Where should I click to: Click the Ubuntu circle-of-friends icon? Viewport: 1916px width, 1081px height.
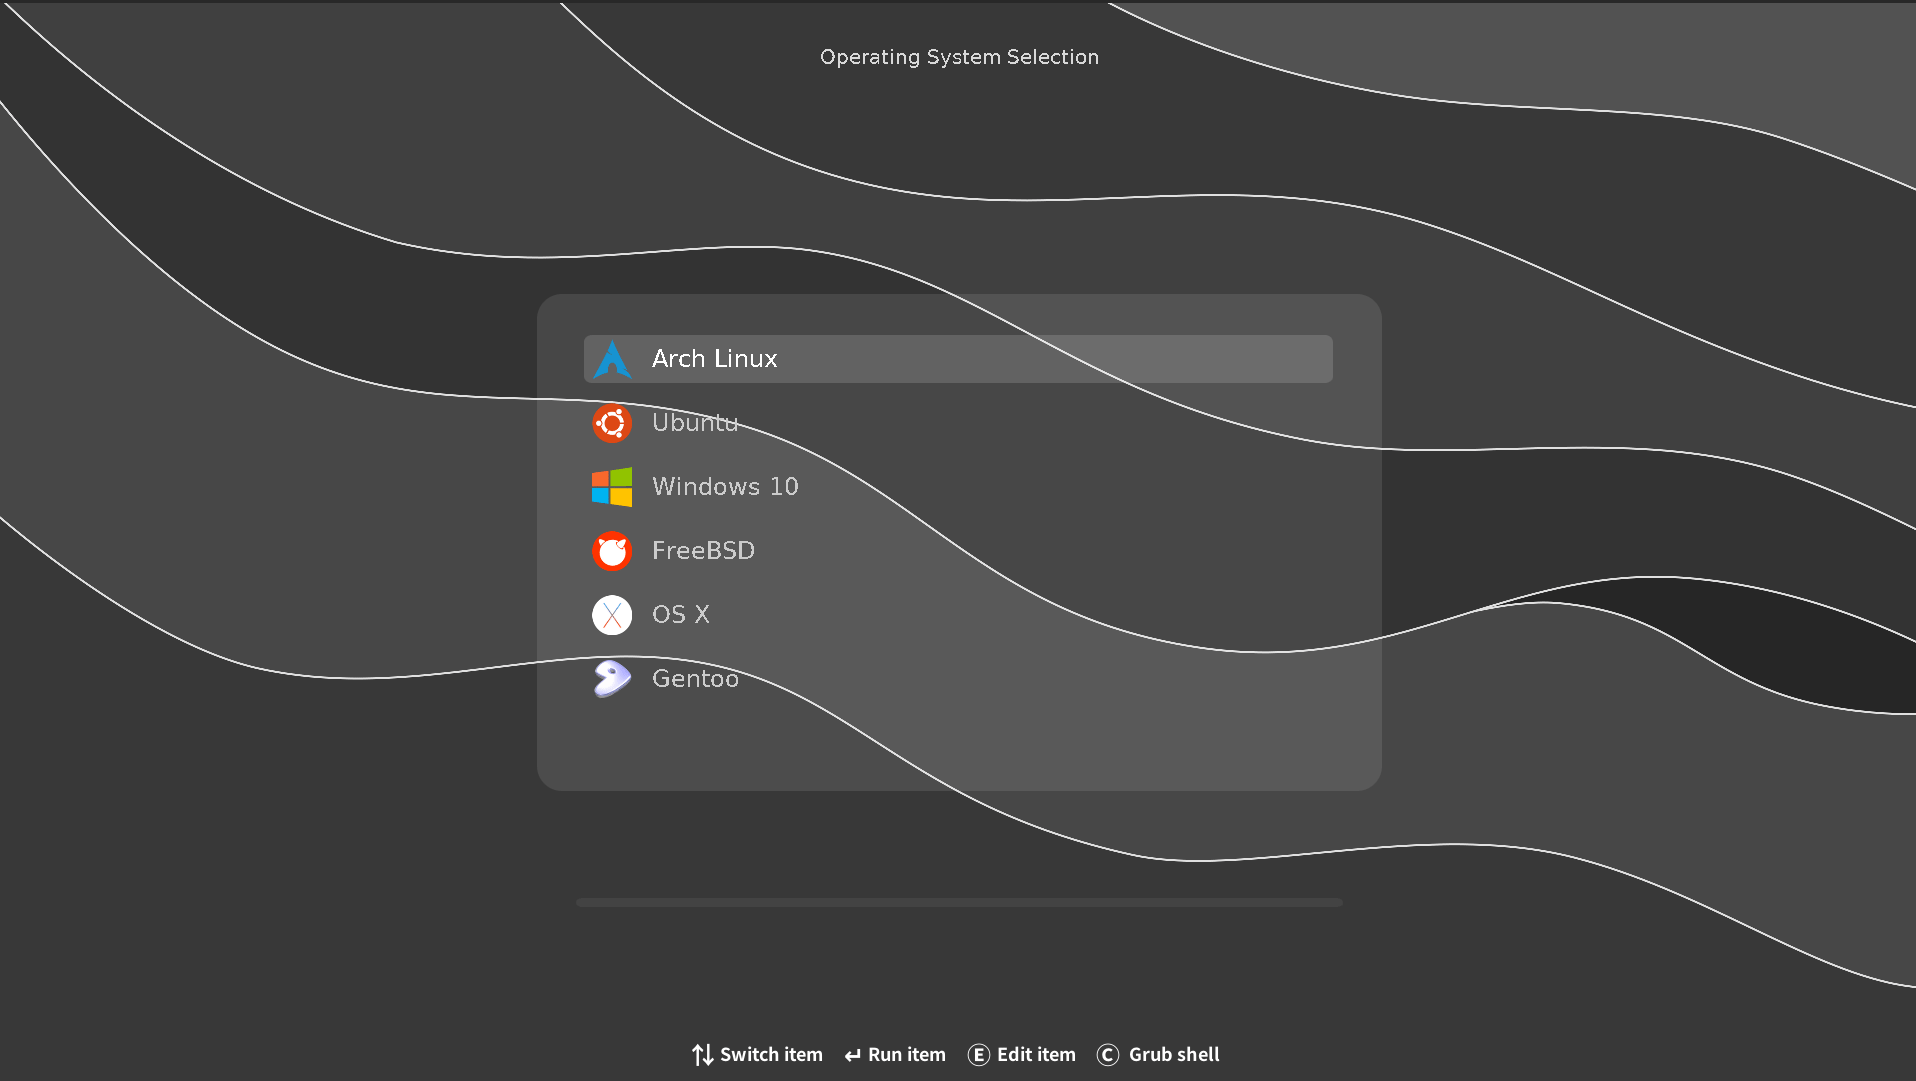click(x=612, y=423)
